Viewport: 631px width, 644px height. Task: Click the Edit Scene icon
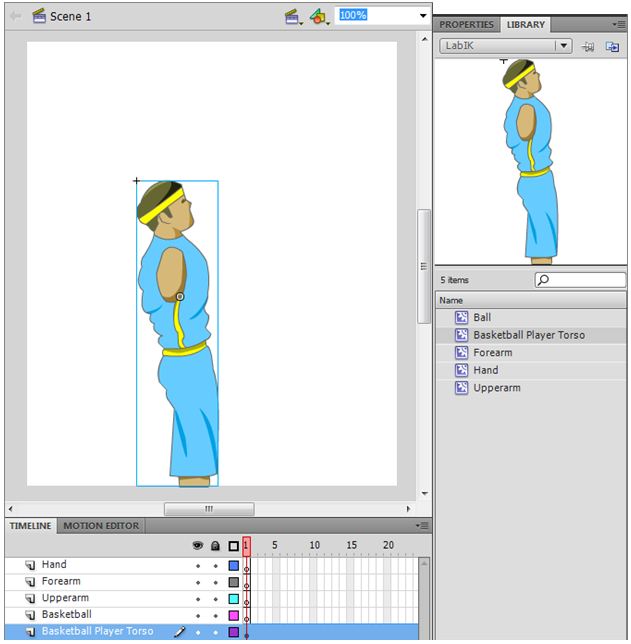[292, 16]
